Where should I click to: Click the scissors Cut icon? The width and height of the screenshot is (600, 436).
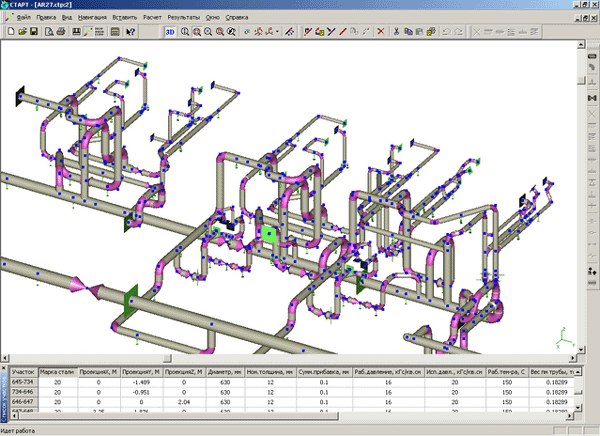click(x=396, y=32)
